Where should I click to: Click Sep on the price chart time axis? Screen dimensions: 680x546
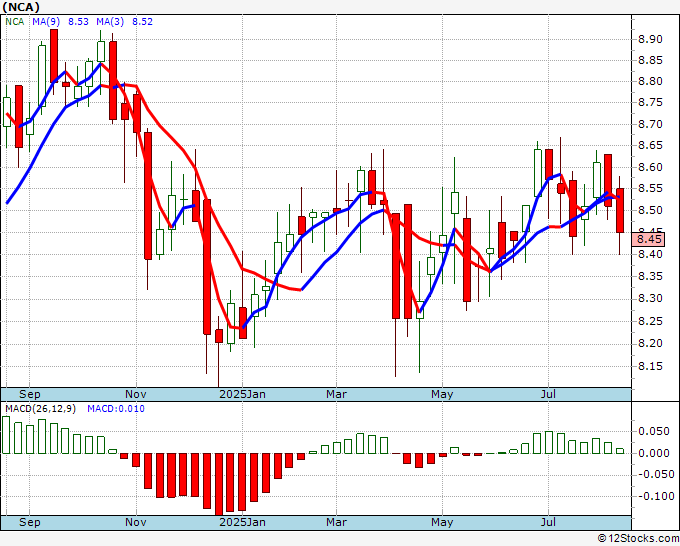[29, 394]
